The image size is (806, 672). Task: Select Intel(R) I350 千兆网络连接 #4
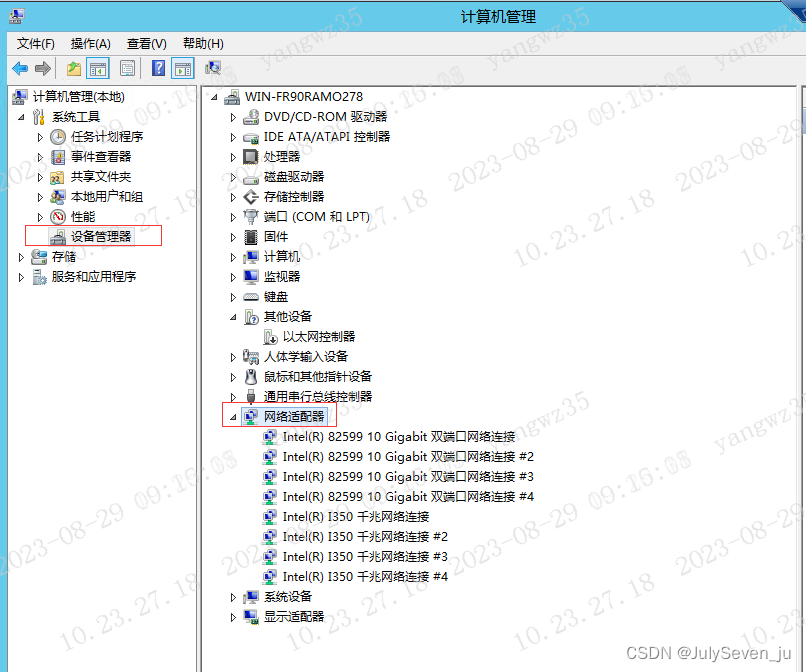click(x=365, y=577)
